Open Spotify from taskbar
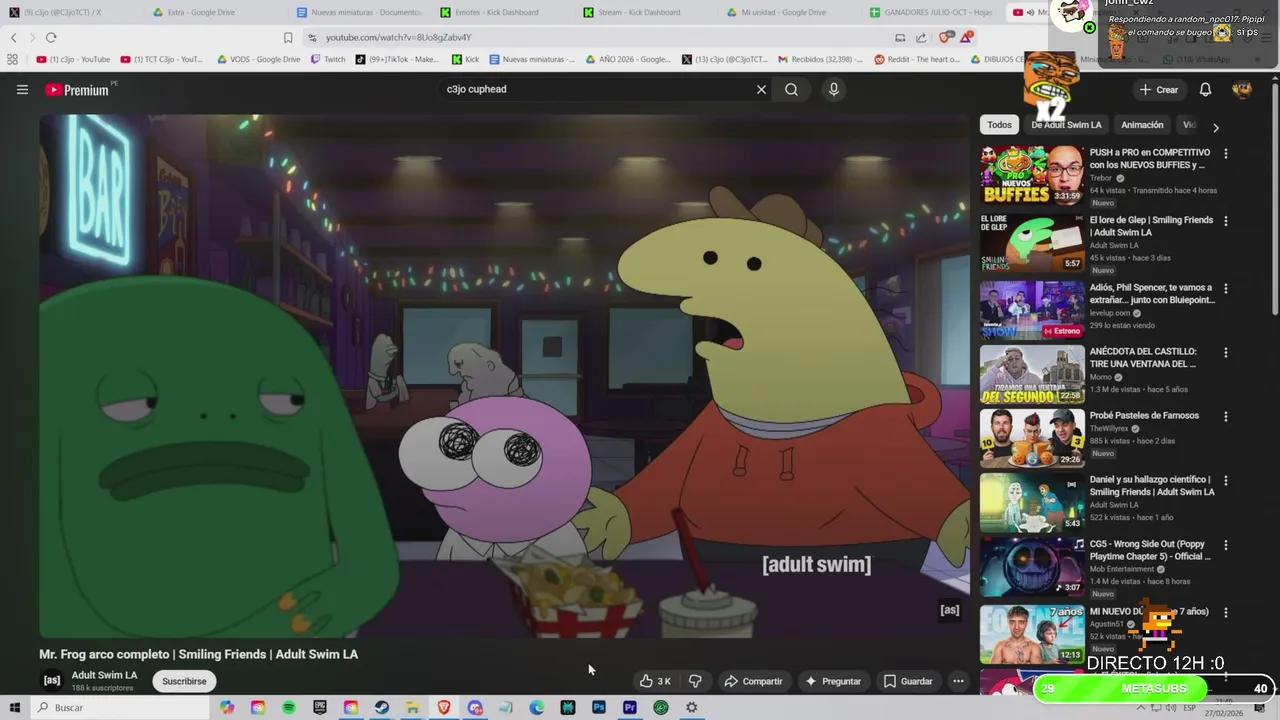The image size is (1280, 720). point(289,707)
